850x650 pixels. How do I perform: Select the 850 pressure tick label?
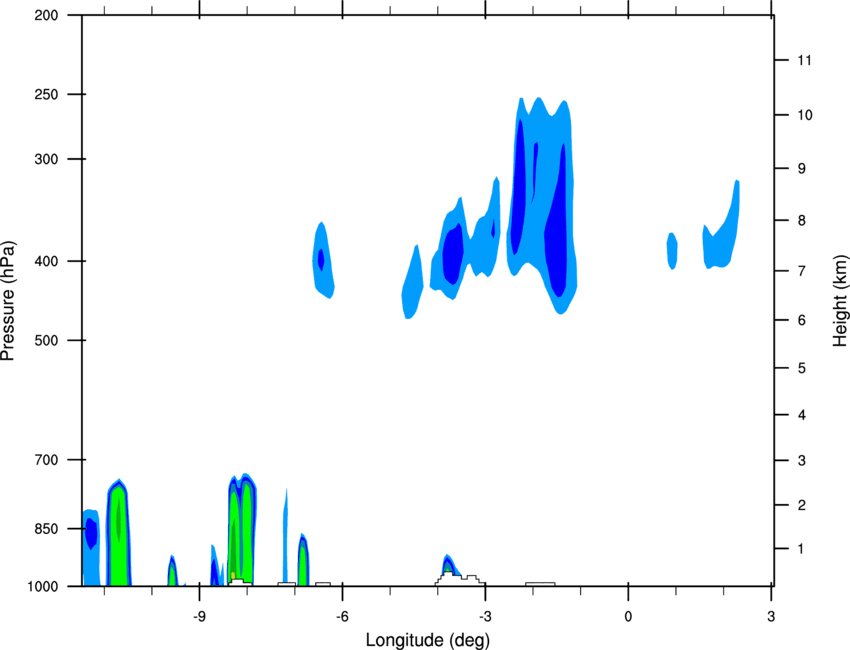[46, 529]
